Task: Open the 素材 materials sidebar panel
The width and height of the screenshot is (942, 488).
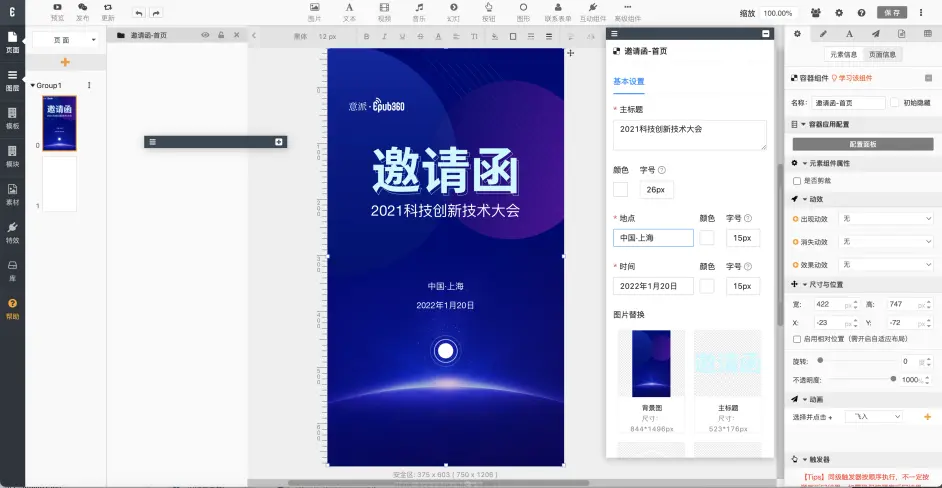Action: (12, 194)
